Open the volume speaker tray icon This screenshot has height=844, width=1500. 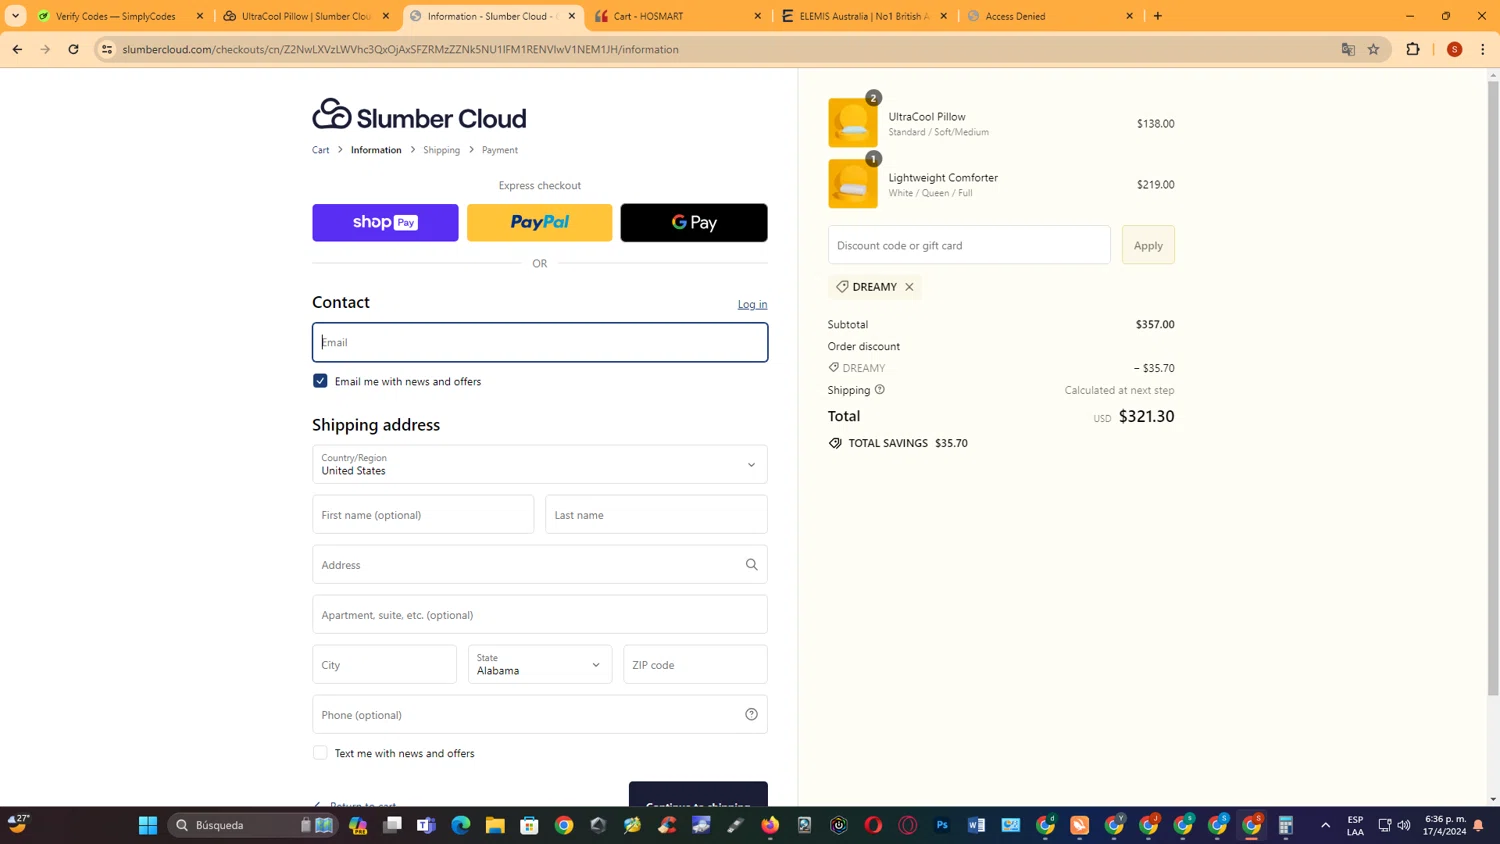pyautogui.click(x=1404, y=825)
